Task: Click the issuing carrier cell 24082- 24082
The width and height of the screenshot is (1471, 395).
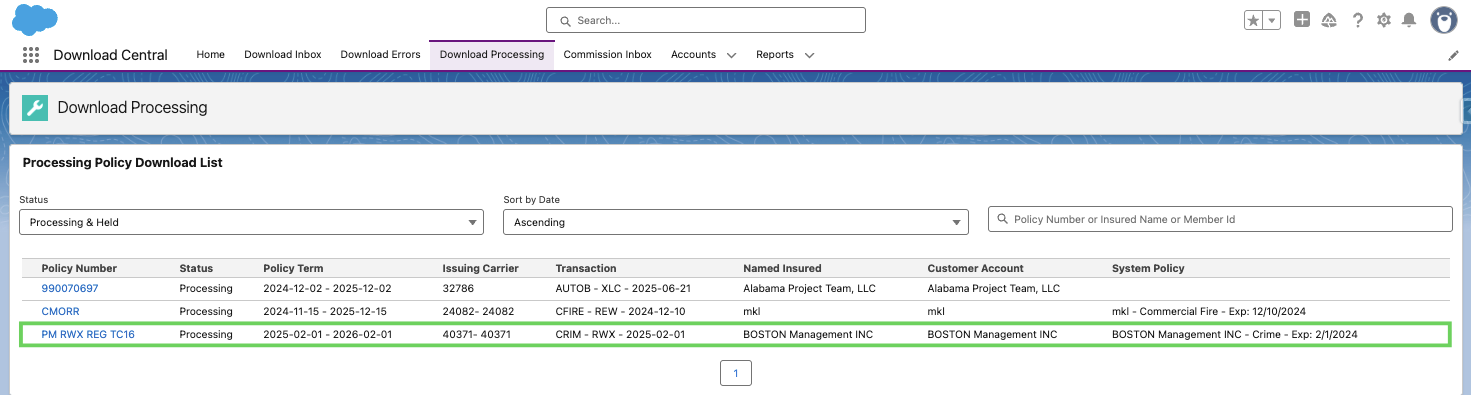Action: [478, 311]
